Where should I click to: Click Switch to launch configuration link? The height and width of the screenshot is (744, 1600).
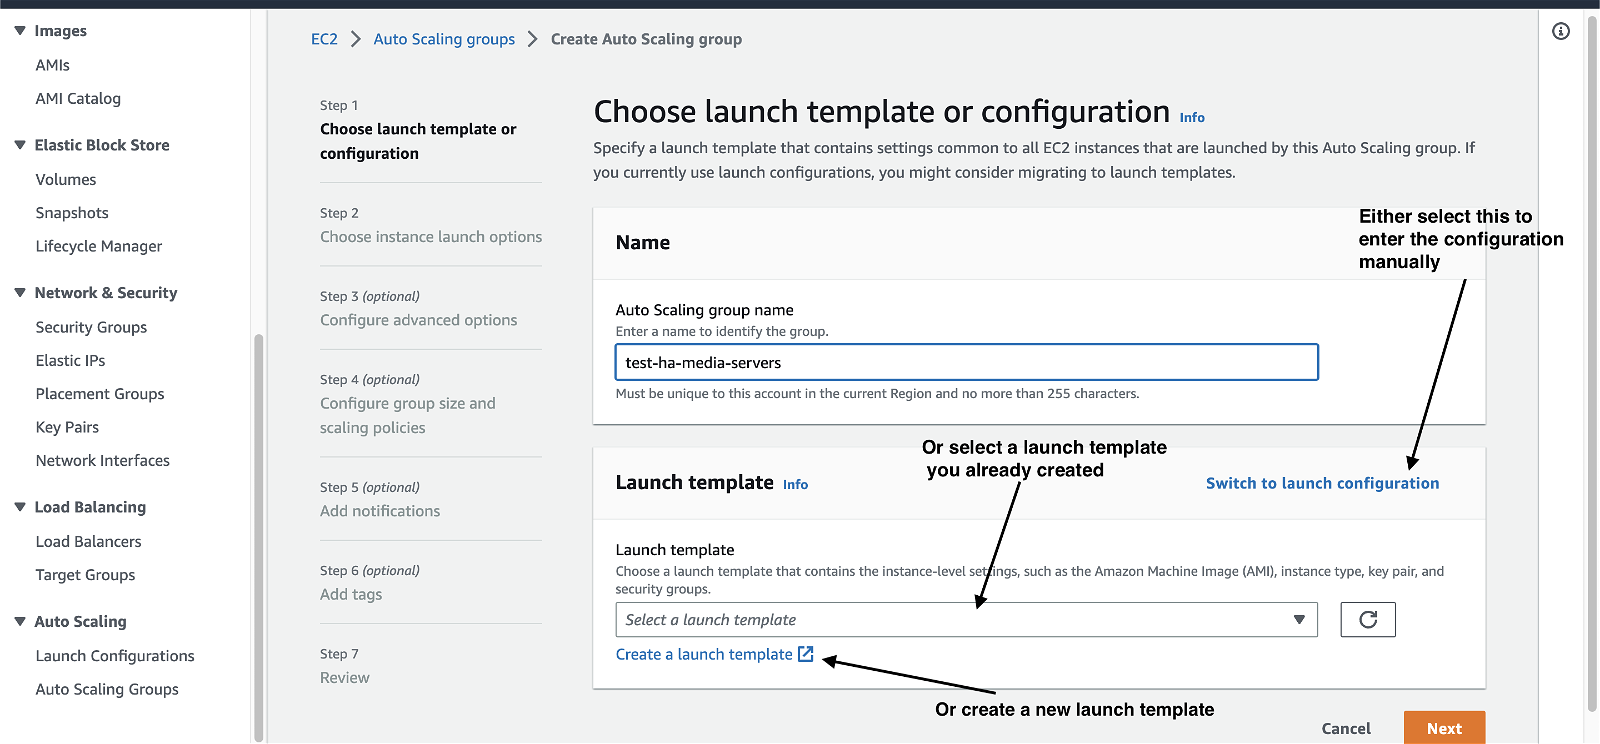tap(1322, 483)
